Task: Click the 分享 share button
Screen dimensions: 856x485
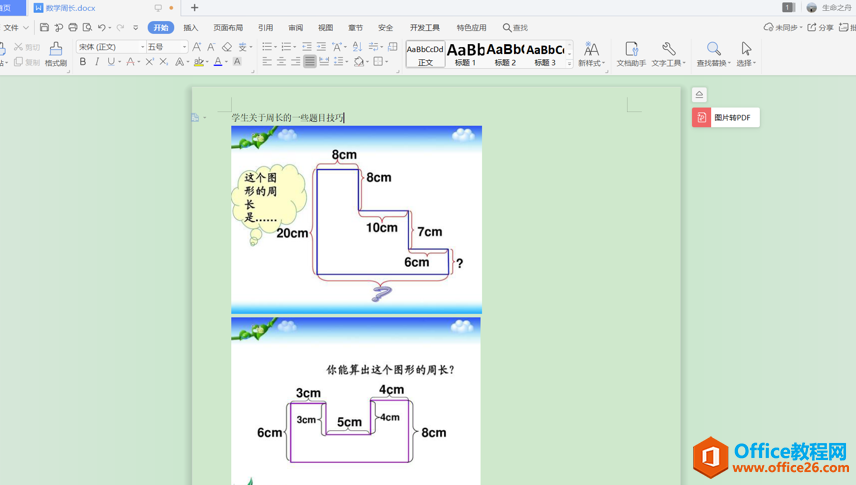Action: point(820,28)
